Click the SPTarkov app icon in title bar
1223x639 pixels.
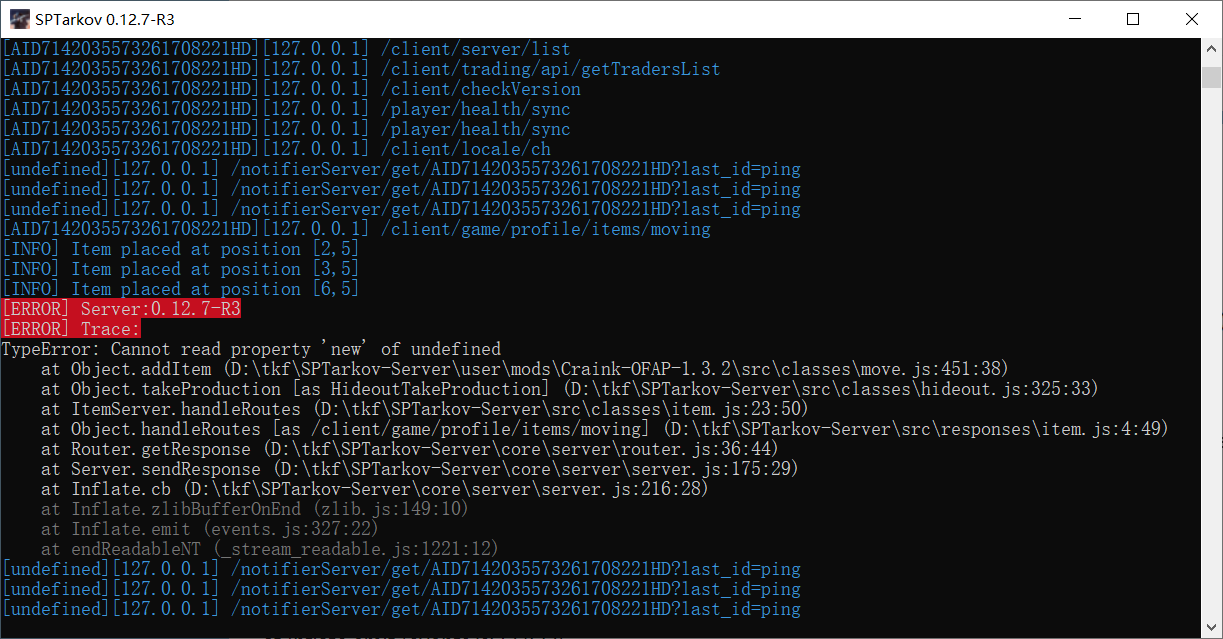point(19,19)
